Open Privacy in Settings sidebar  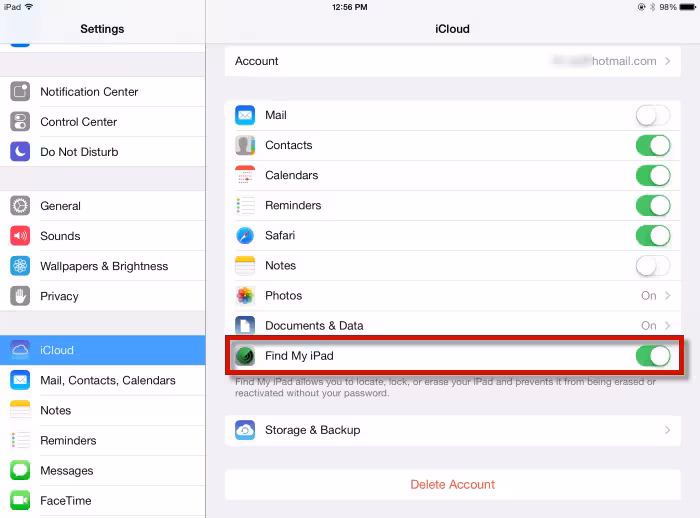[x=103, y=296]
